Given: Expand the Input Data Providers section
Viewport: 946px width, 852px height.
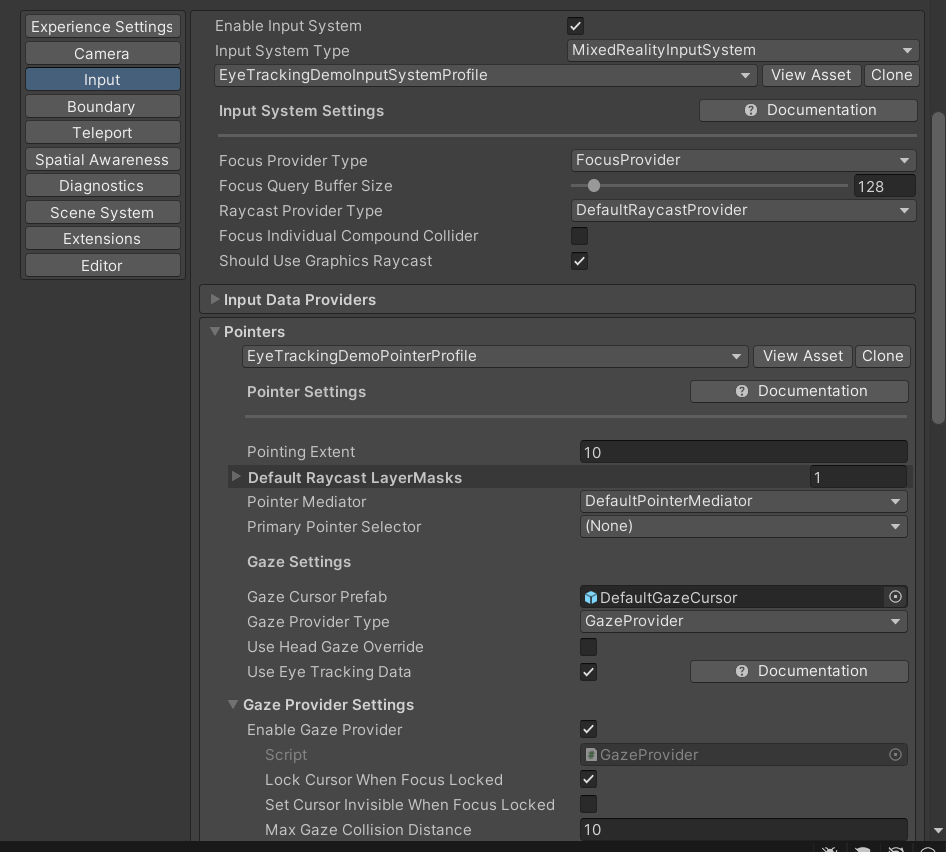Looking at the screenshot, I should click(x=214, y=299).
